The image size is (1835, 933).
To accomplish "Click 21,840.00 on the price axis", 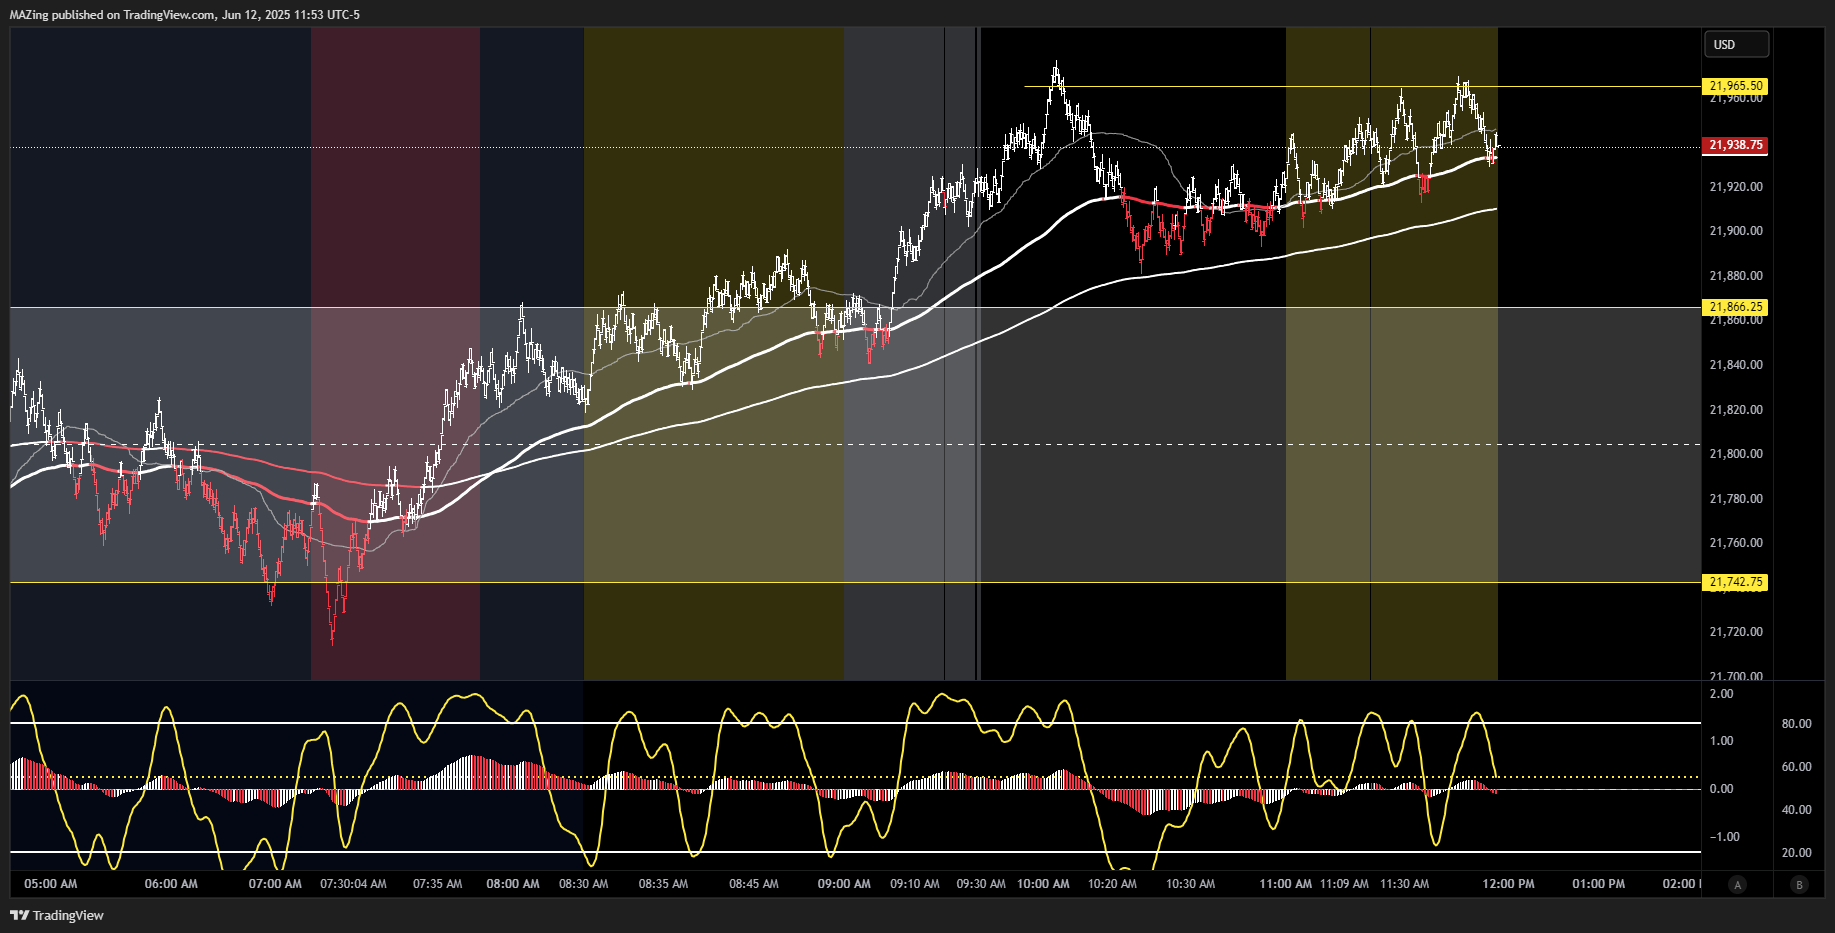I will 1736,365.
